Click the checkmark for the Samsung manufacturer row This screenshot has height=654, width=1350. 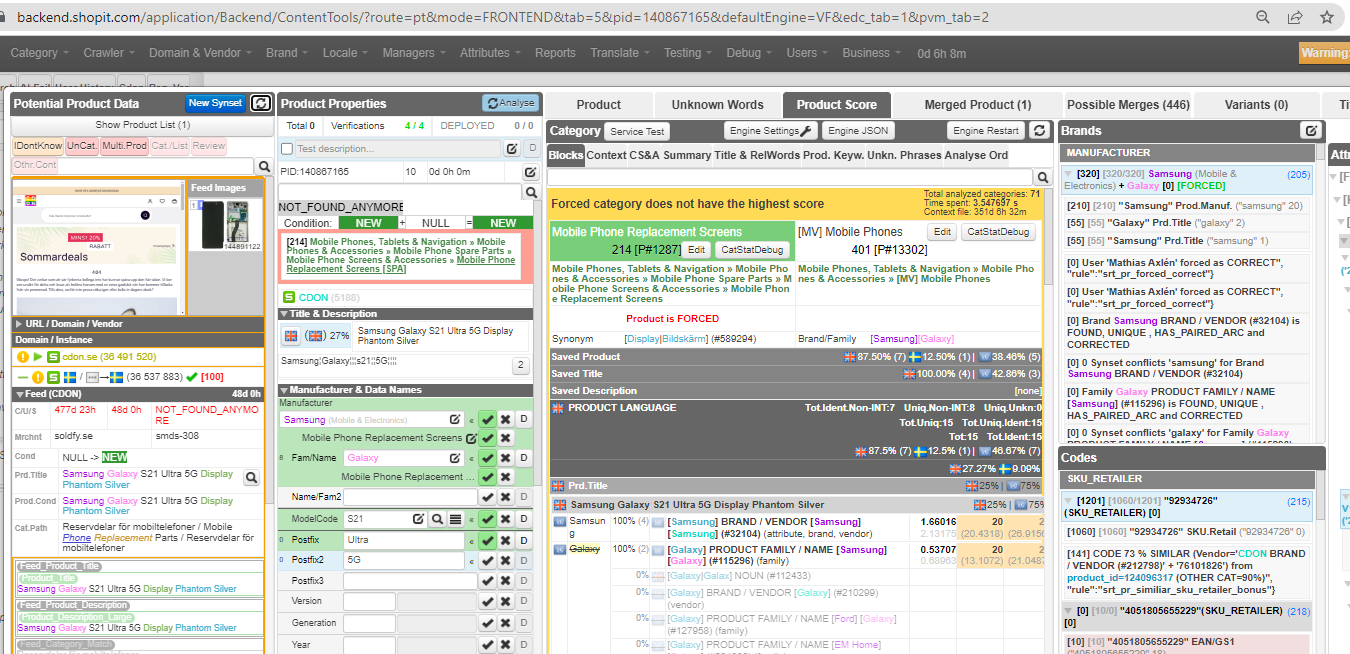point(487,420)
